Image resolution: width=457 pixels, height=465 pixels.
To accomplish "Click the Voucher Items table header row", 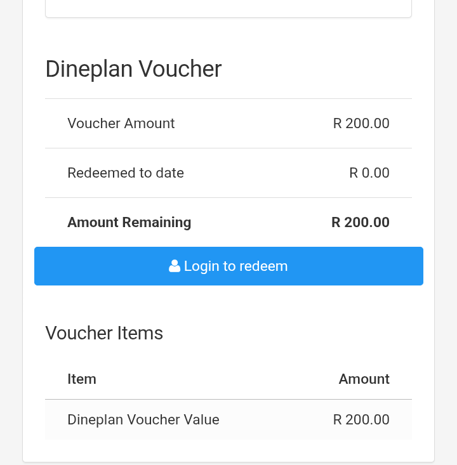I will tap(229, 379).
